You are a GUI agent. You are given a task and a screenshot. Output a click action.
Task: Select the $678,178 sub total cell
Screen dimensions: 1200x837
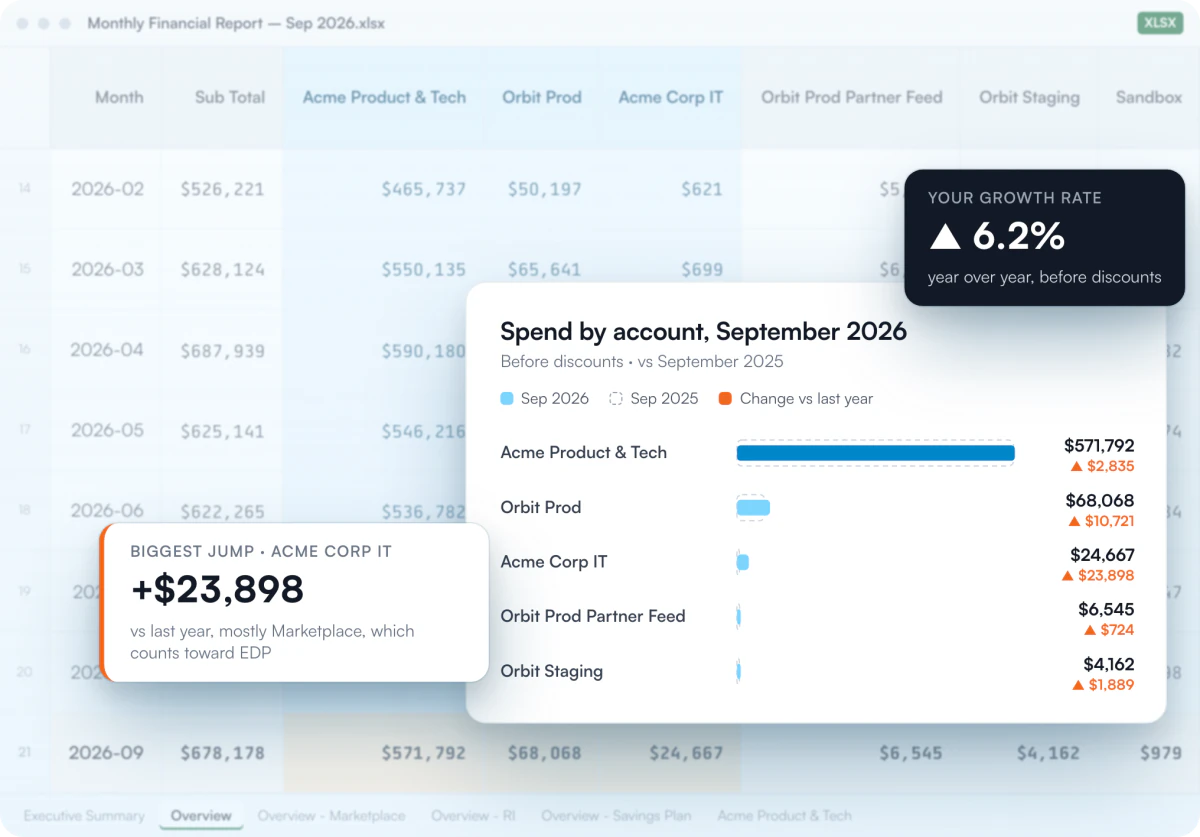pyautogui.click(x=222, y=752)
